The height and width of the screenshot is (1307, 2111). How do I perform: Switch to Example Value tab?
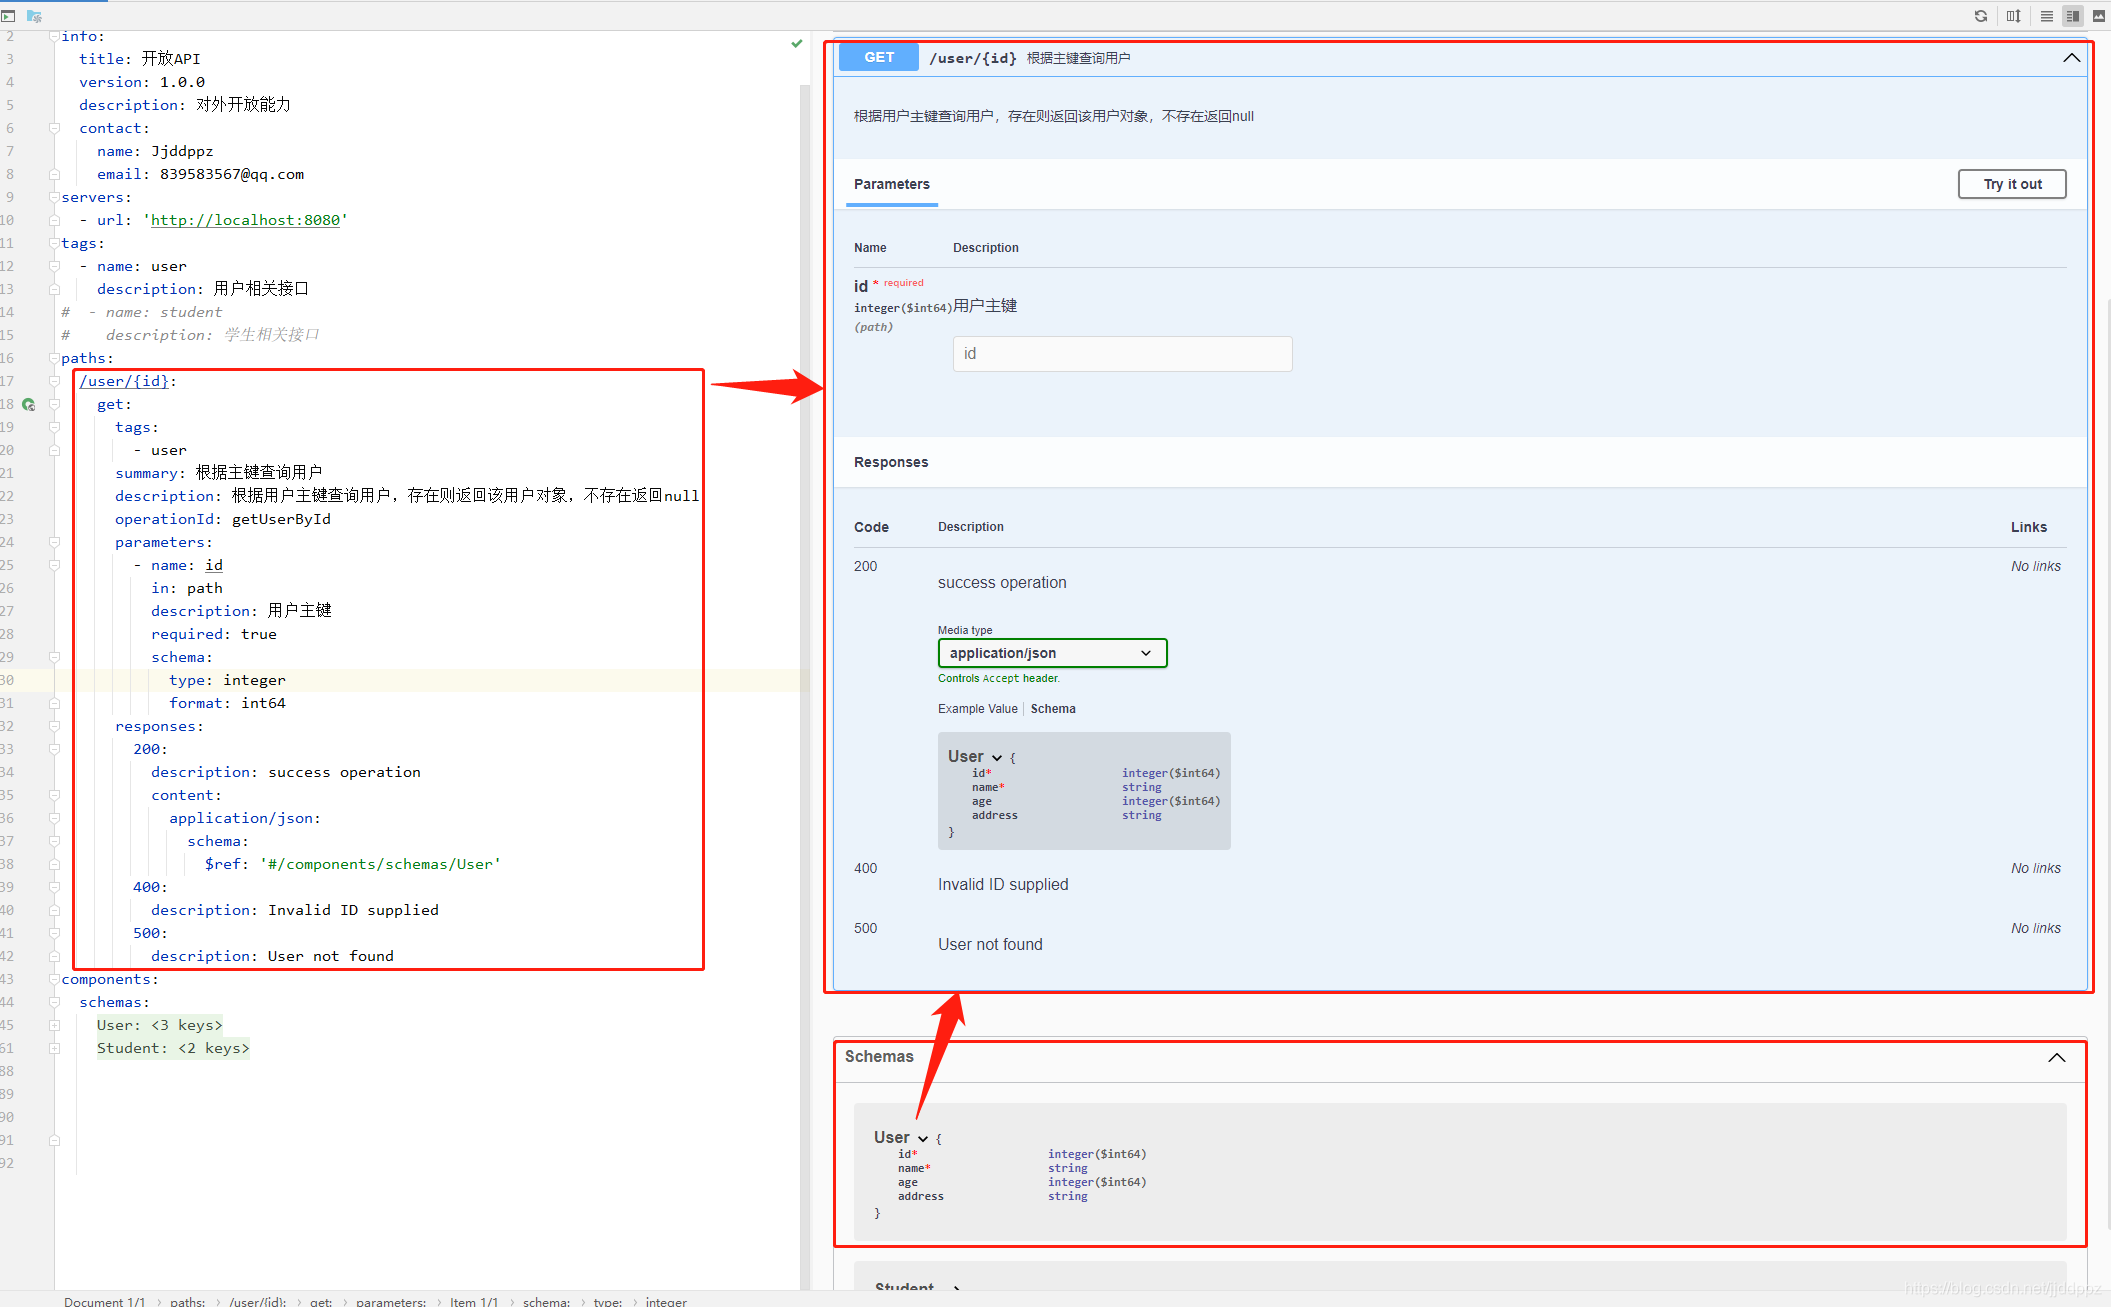click(977, 709)
